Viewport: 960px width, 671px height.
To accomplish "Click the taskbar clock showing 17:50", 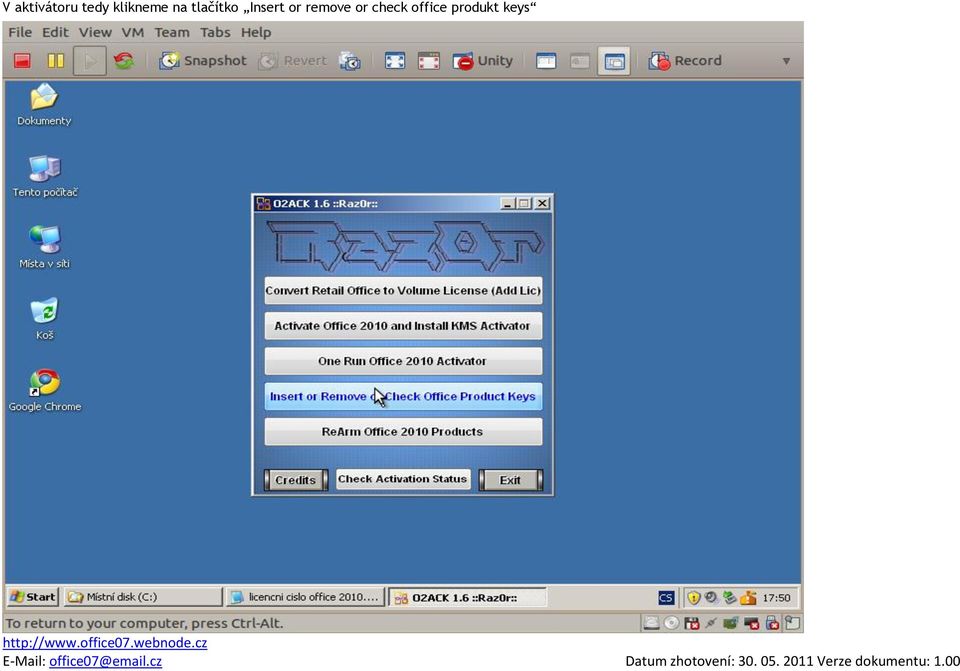I will point(776,598).
